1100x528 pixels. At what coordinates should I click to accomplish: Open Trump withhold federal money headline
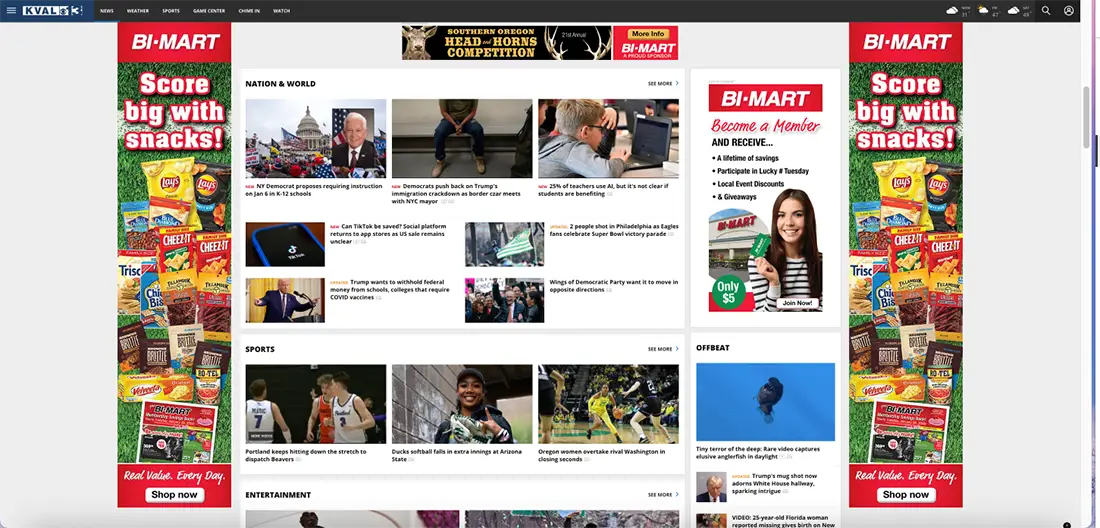(x=390, y=290)
